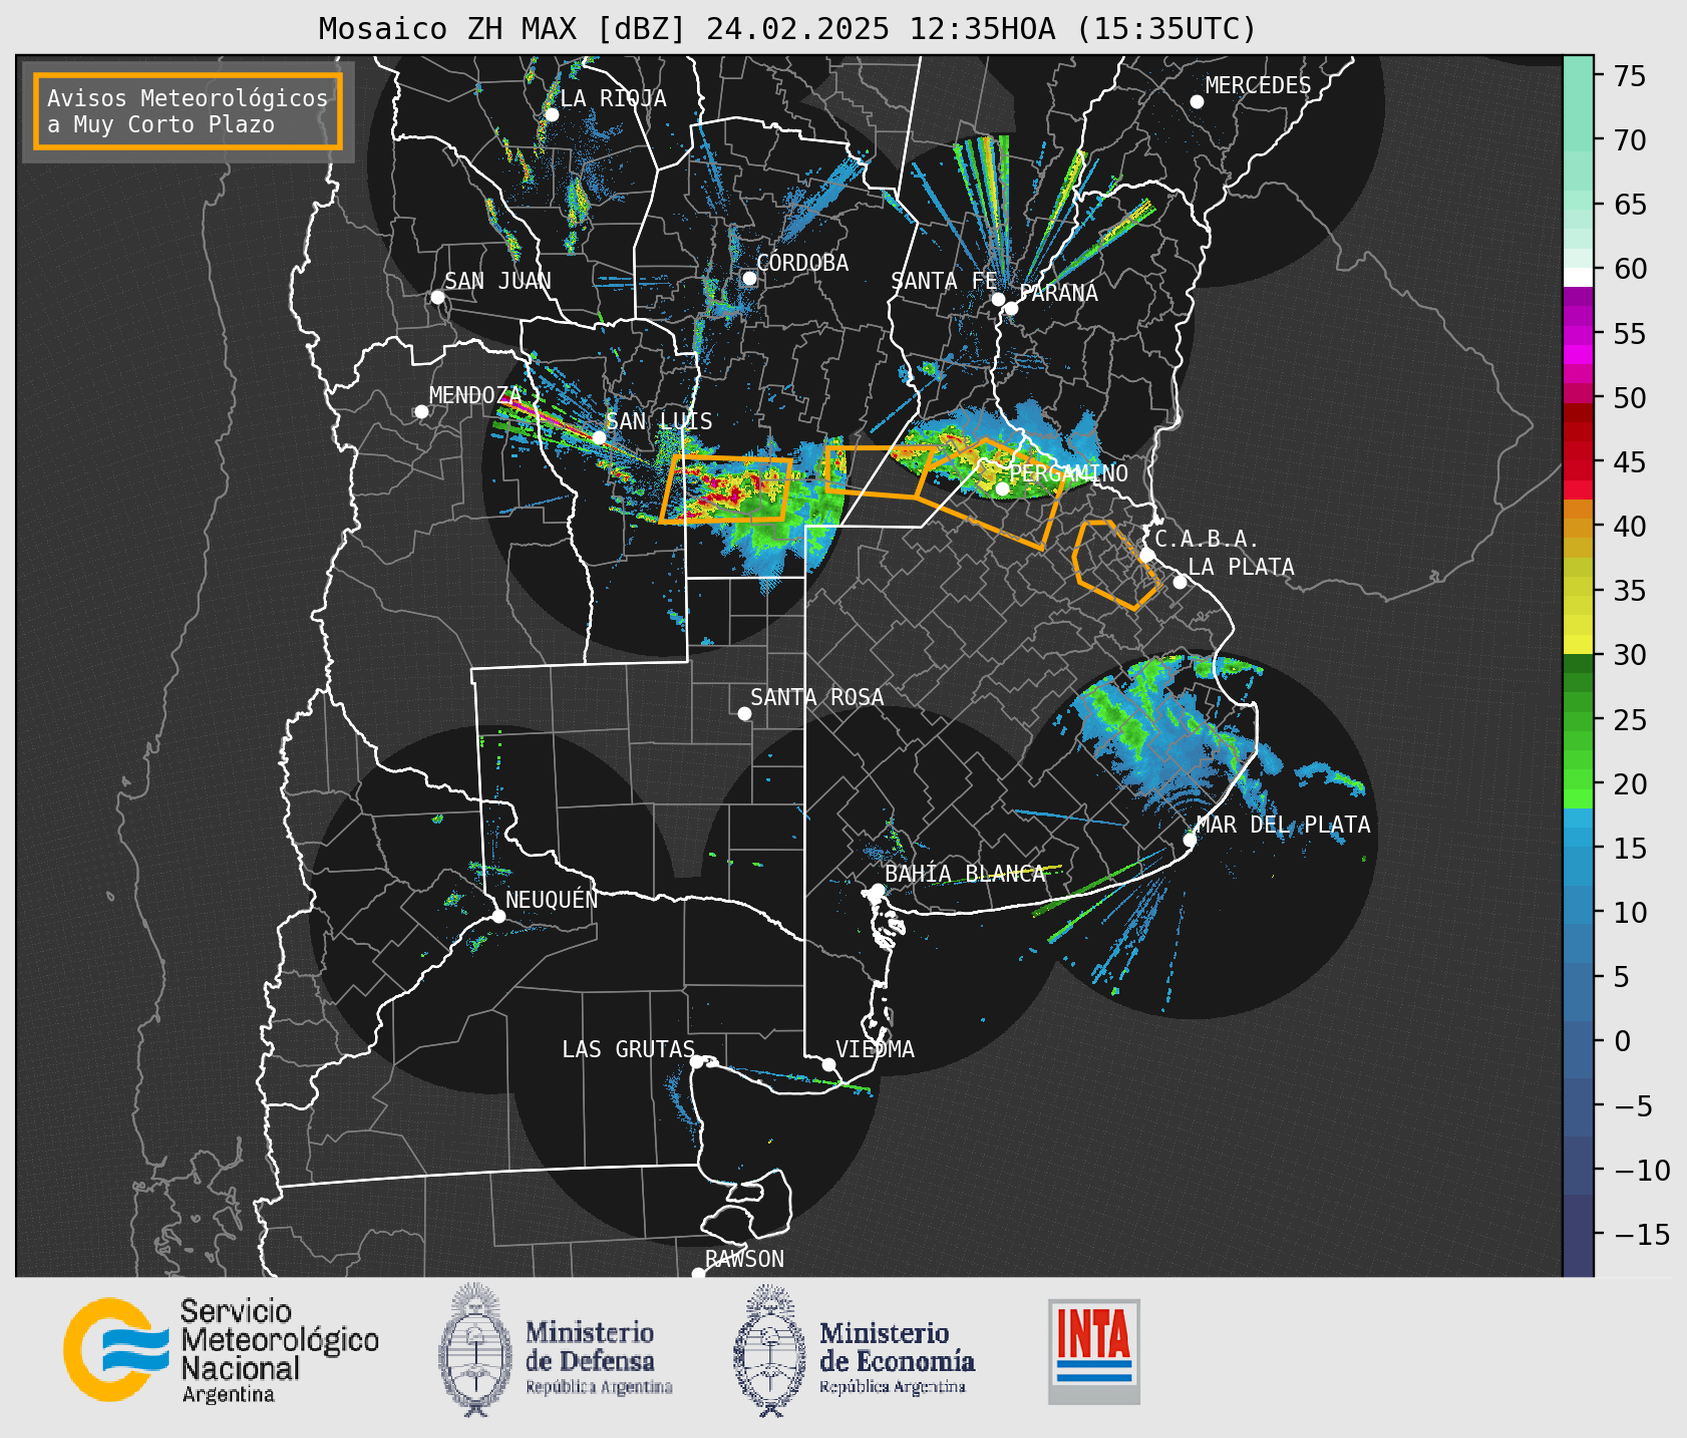1687x1438 pixels.
Task: Select the LAS GRUTAS city marker
Action: pyautogui.click(x=697, y=1061)
